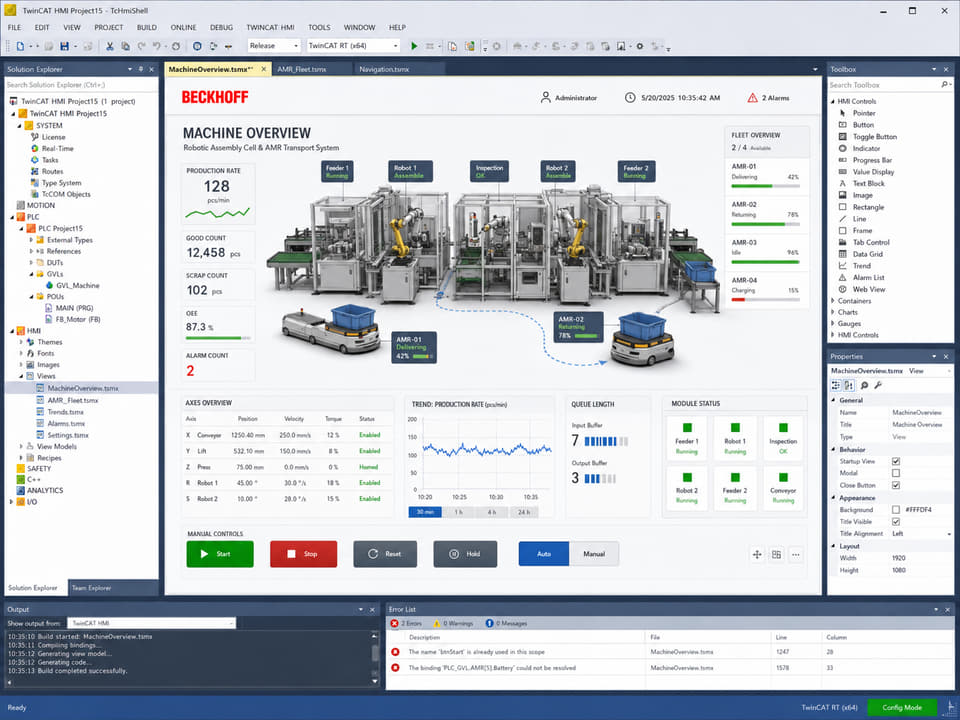Screen dimensions: 960x720
Task: Click the Save floppy disk toolbar icon
Action: point(64,46)
